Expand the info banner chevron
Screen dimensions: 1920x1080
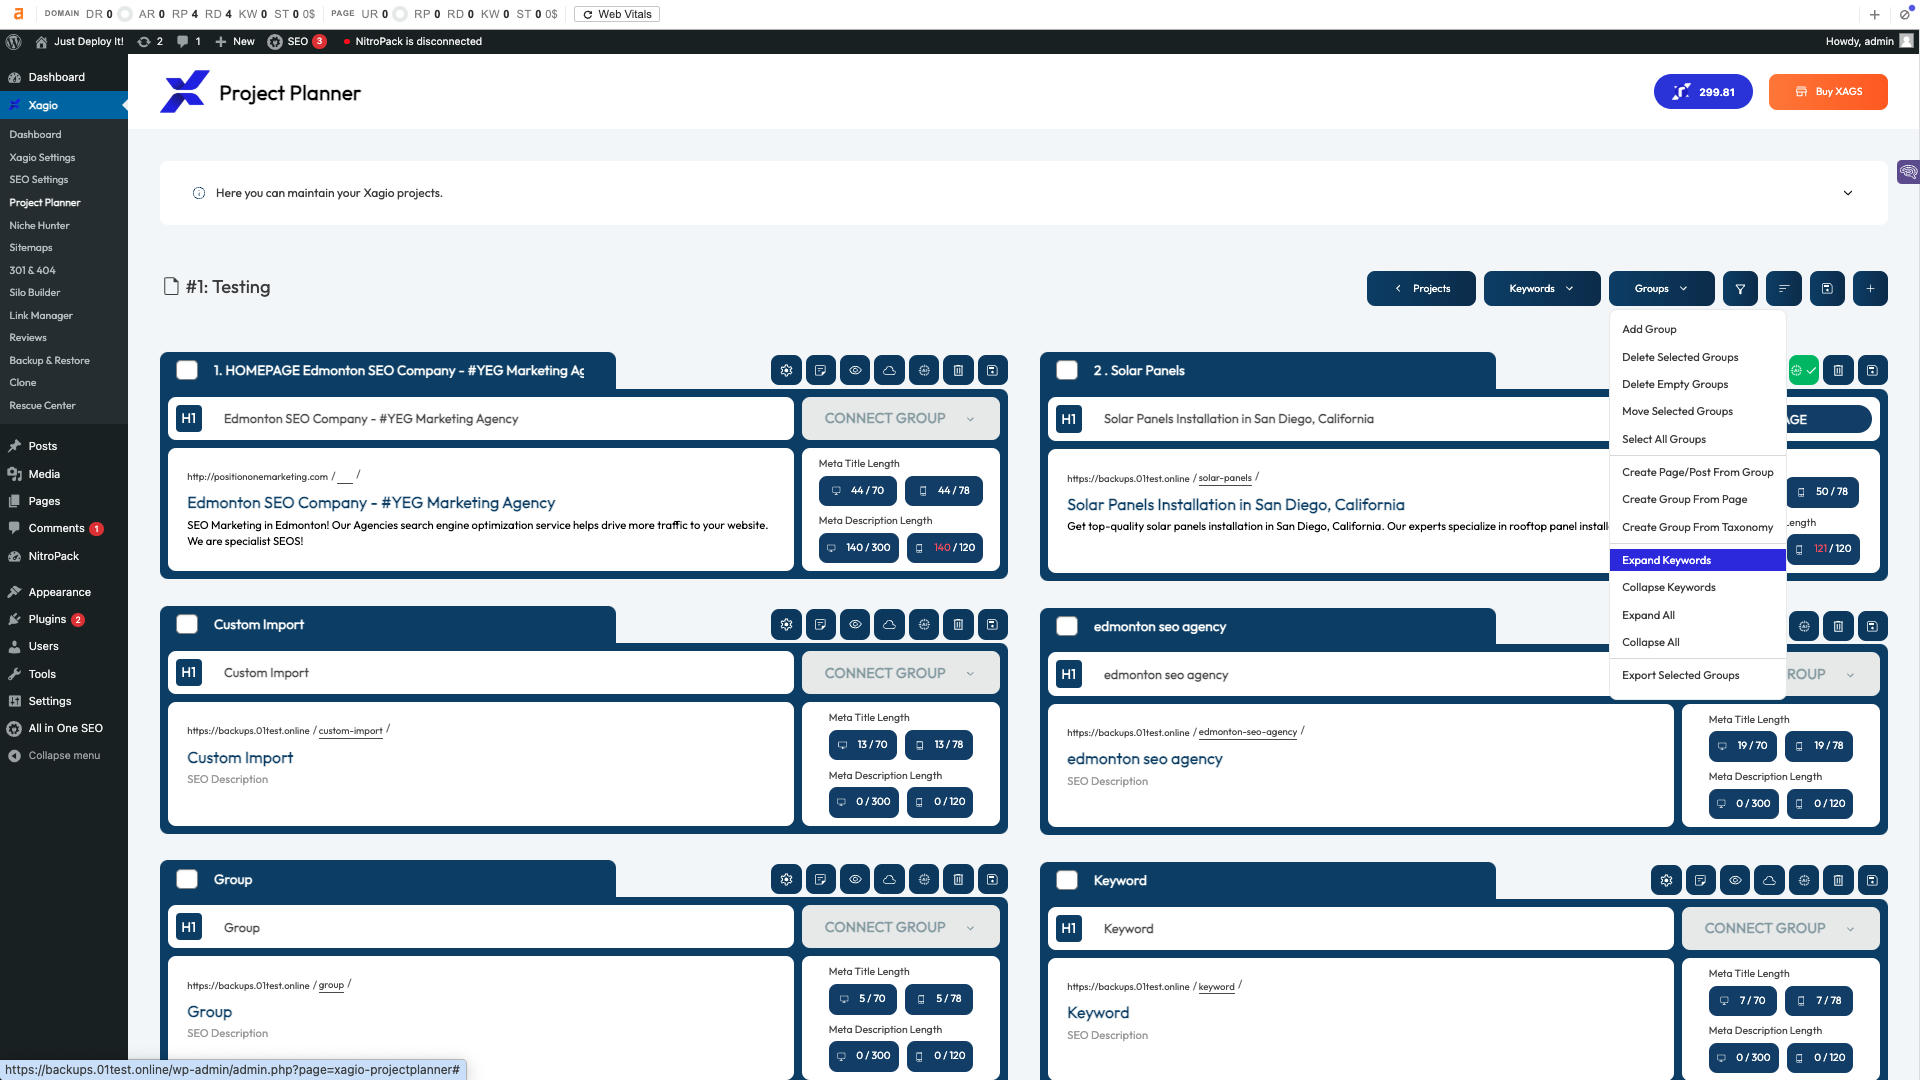click(1848, 193)
